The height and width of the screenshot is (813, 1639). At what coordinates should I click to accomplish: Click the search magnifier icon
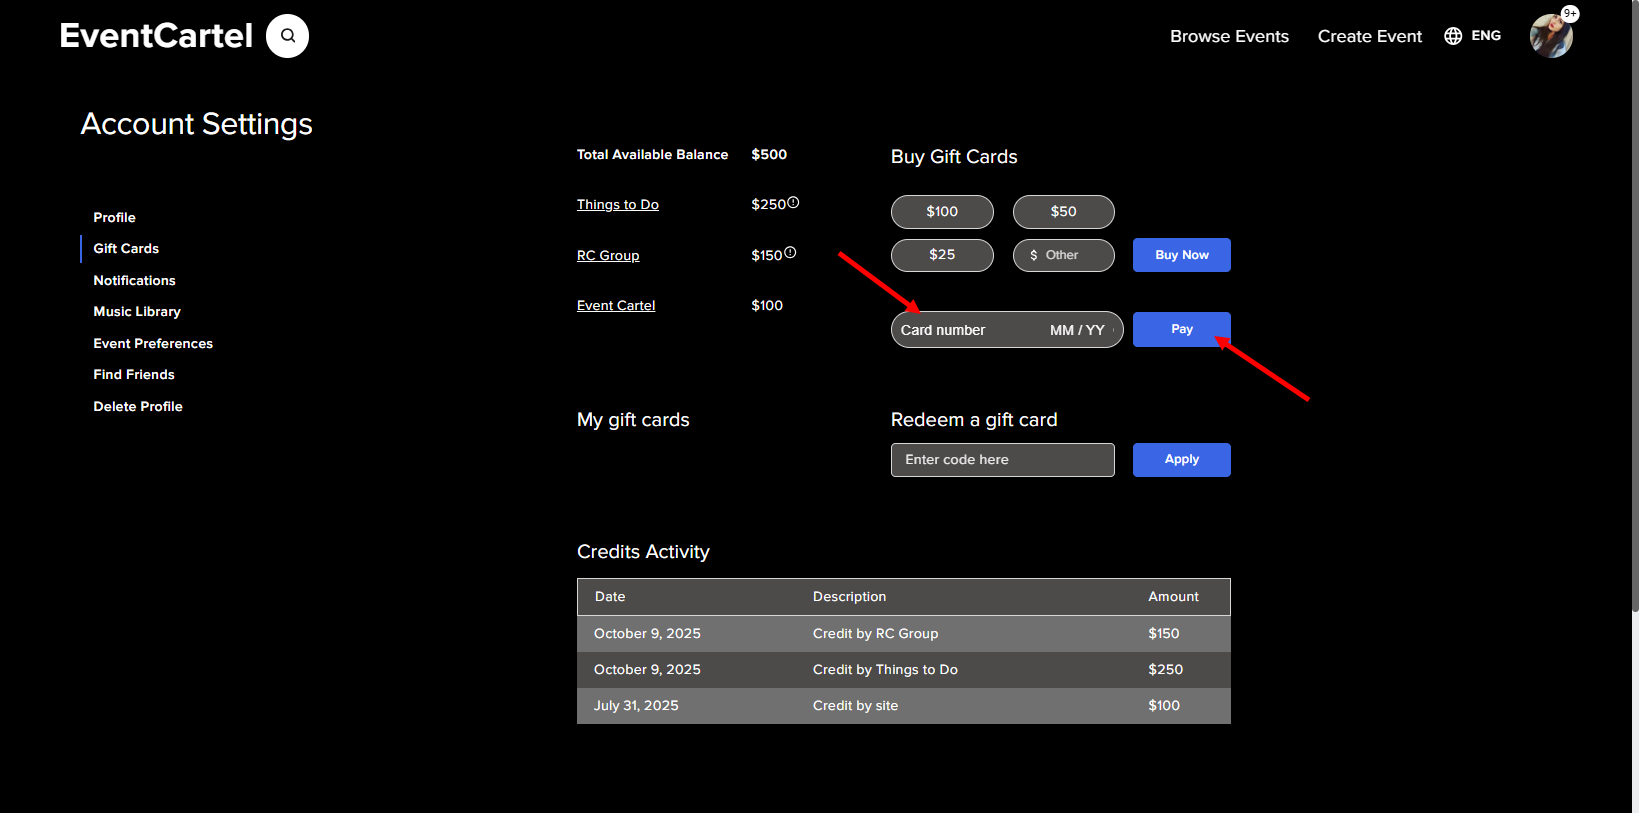288,36
